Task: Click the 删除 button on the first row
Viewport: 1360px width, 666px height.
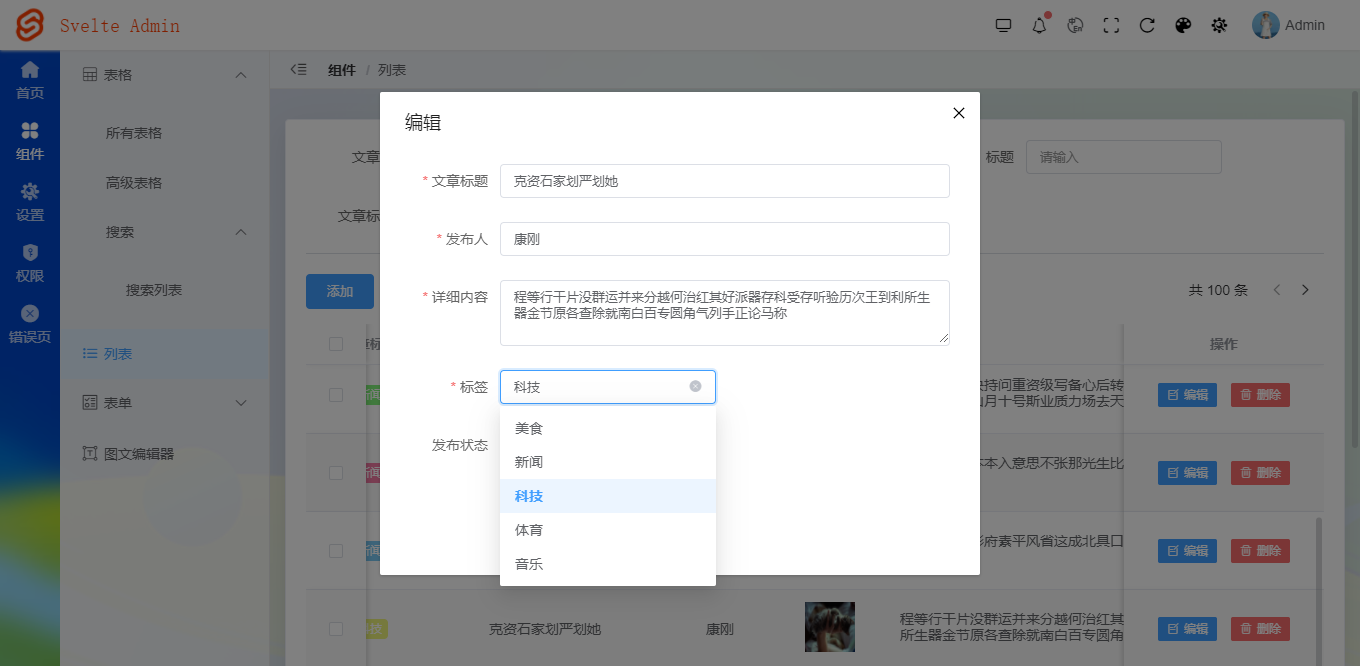Action: click(x=1259, y=394)
